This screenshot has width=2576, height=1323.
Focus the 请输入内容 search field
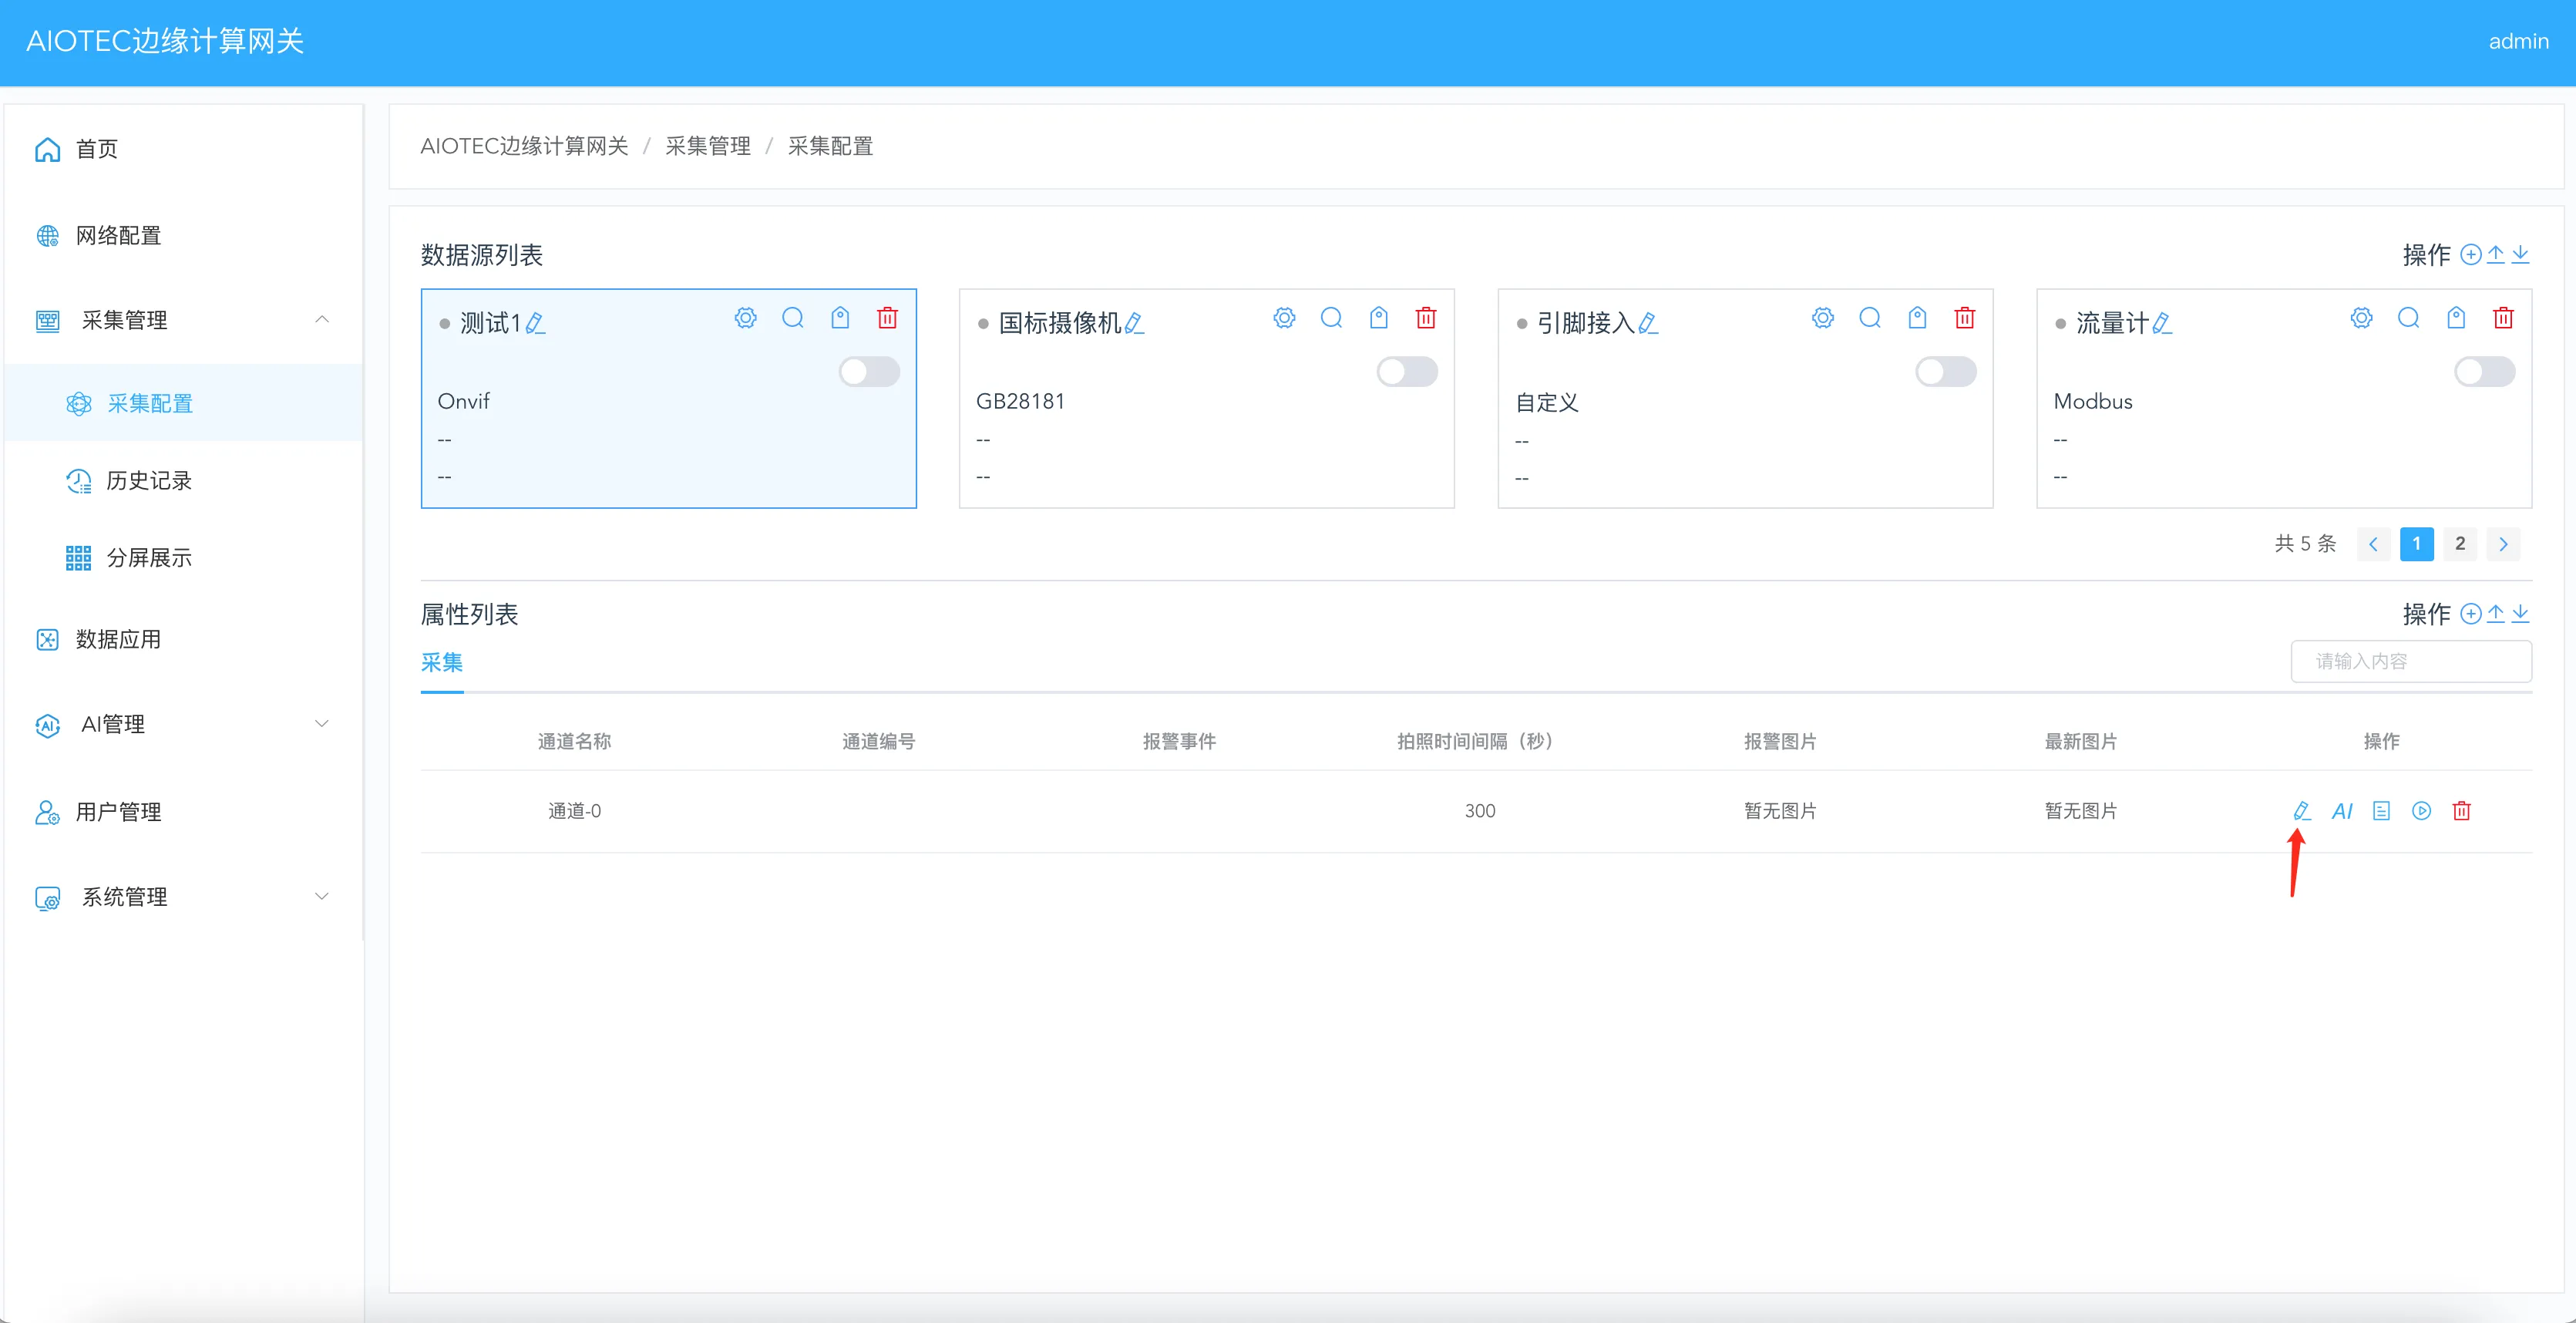point(2410,662)
